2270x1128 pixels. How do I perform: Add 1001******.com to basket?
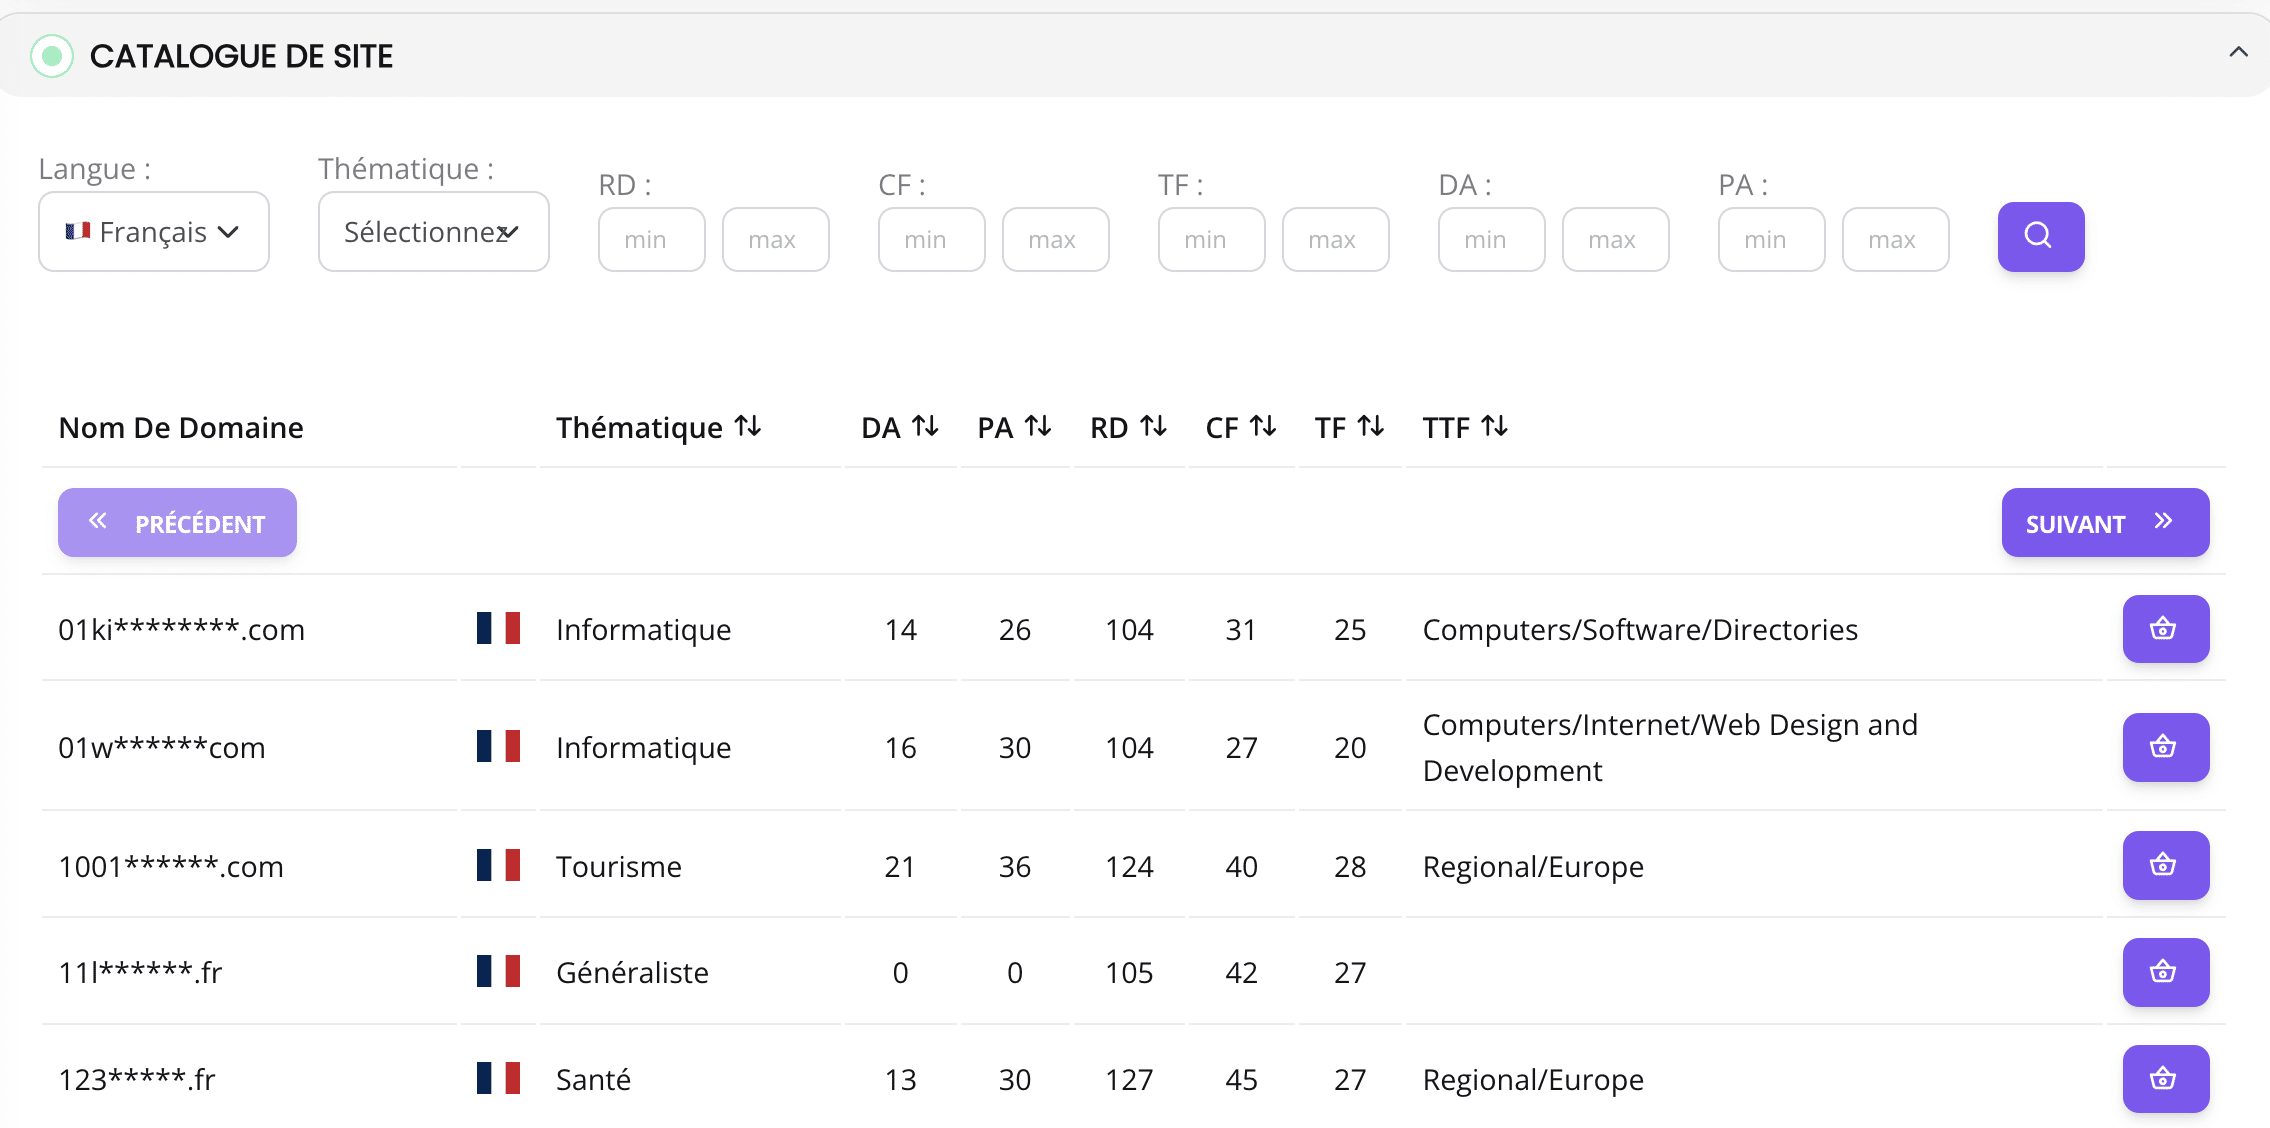[x=2166, y=865]
